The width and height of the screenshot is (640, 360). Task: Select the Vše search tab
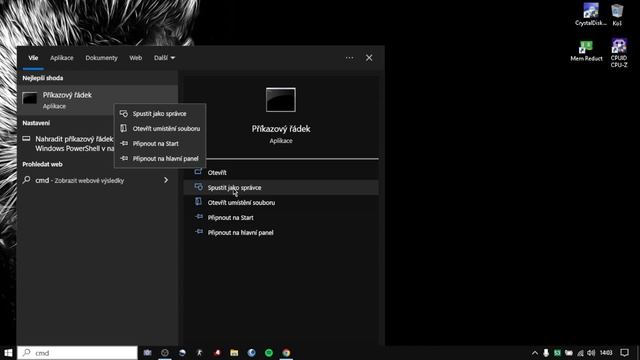click(x=33, y=58)
